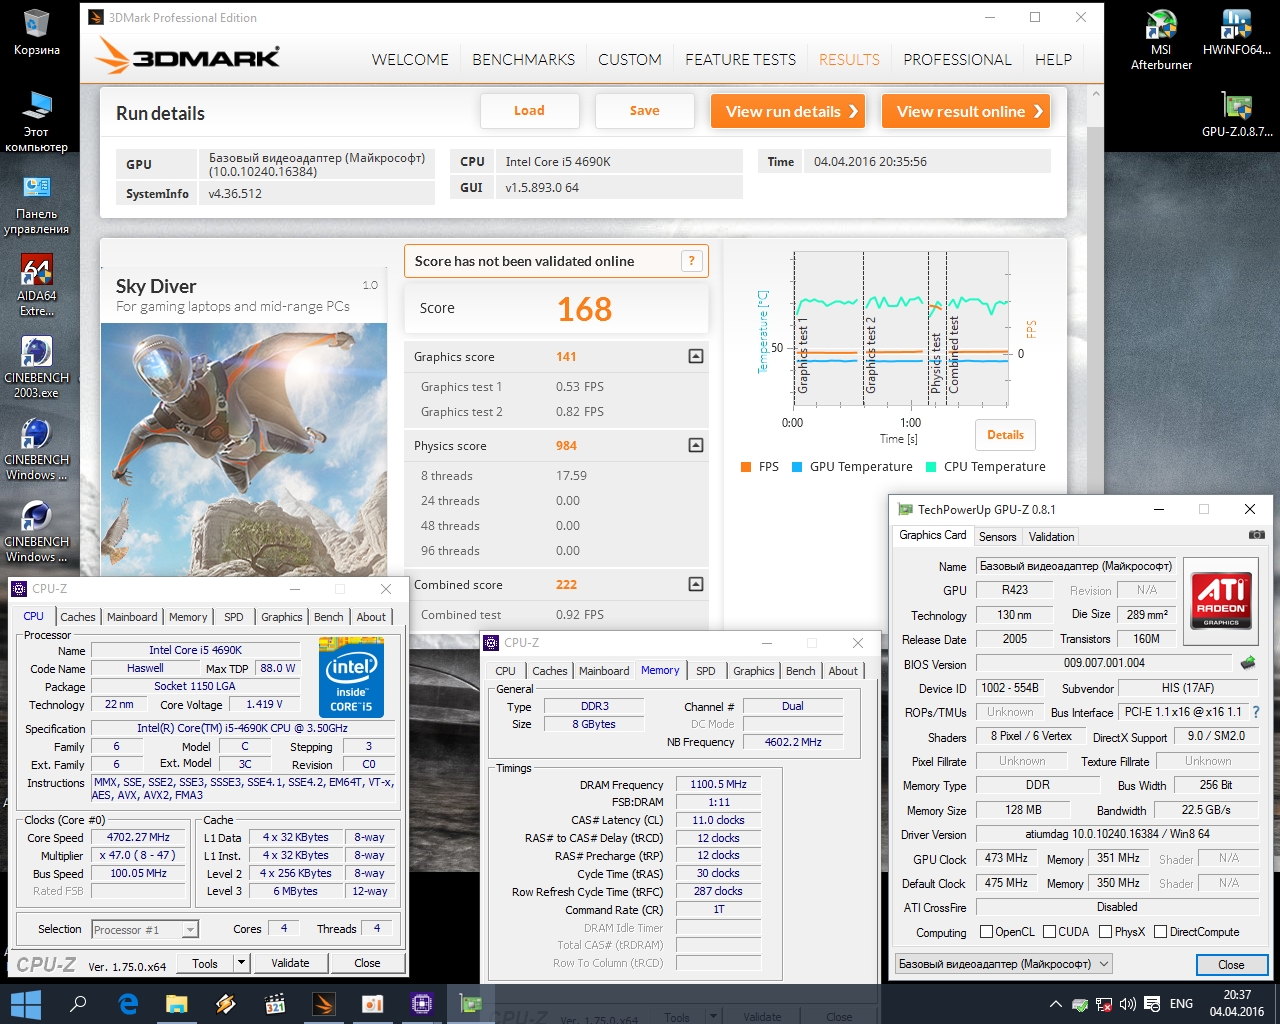
Task: Click Close button in GPU-Z
Action: pos(1231,965)
